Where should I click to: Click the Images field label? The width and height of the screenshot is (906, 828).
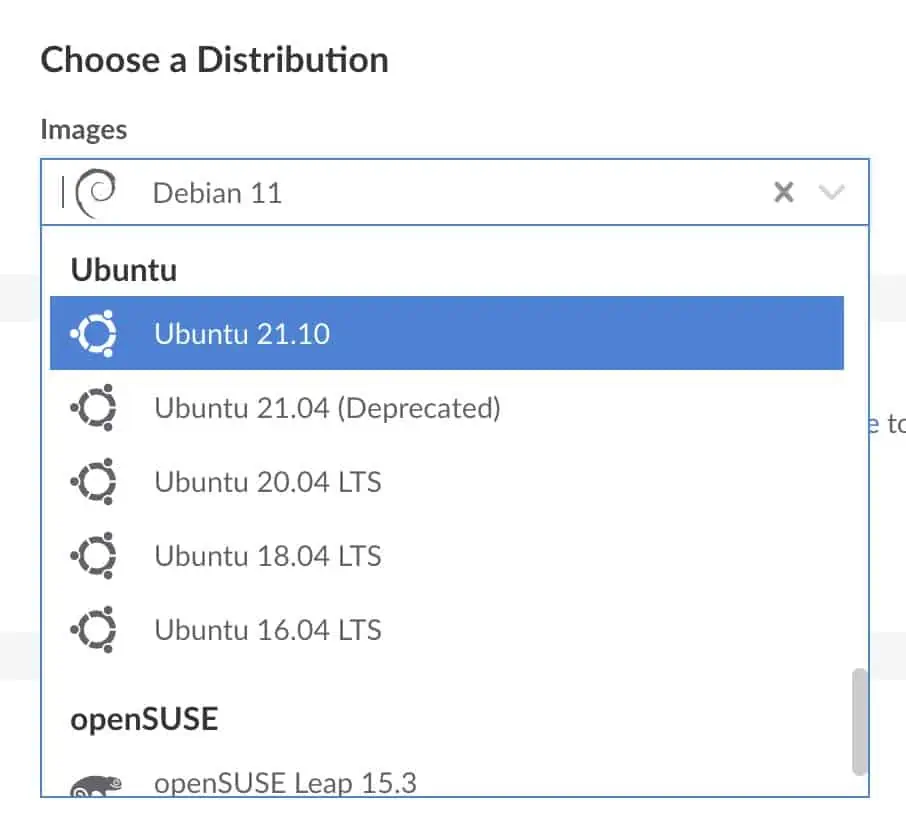click(84, 129)
